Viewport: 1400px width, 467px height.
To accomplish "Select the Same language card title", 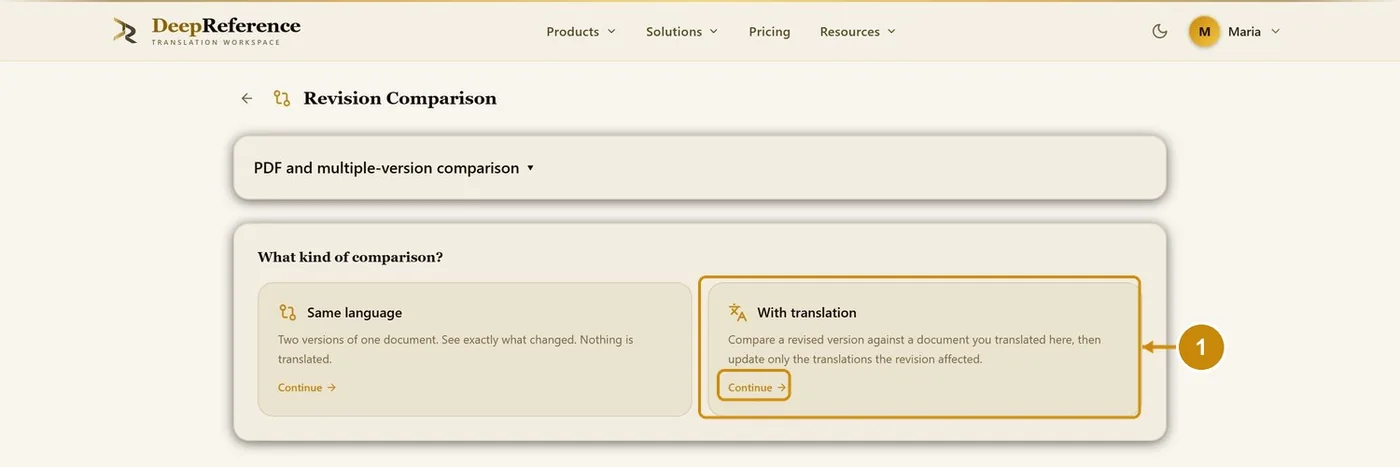I will tap(354, 313).
